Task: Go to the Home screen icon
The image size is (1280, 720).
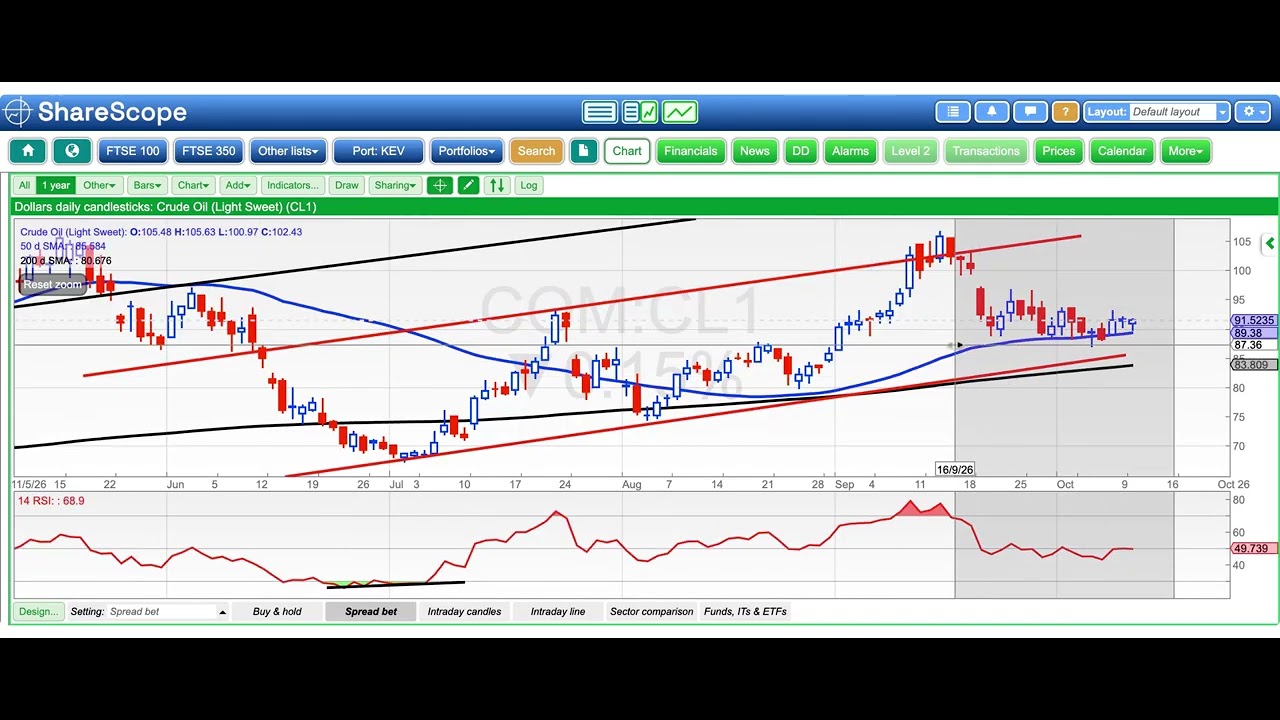Action: (28, 151)
